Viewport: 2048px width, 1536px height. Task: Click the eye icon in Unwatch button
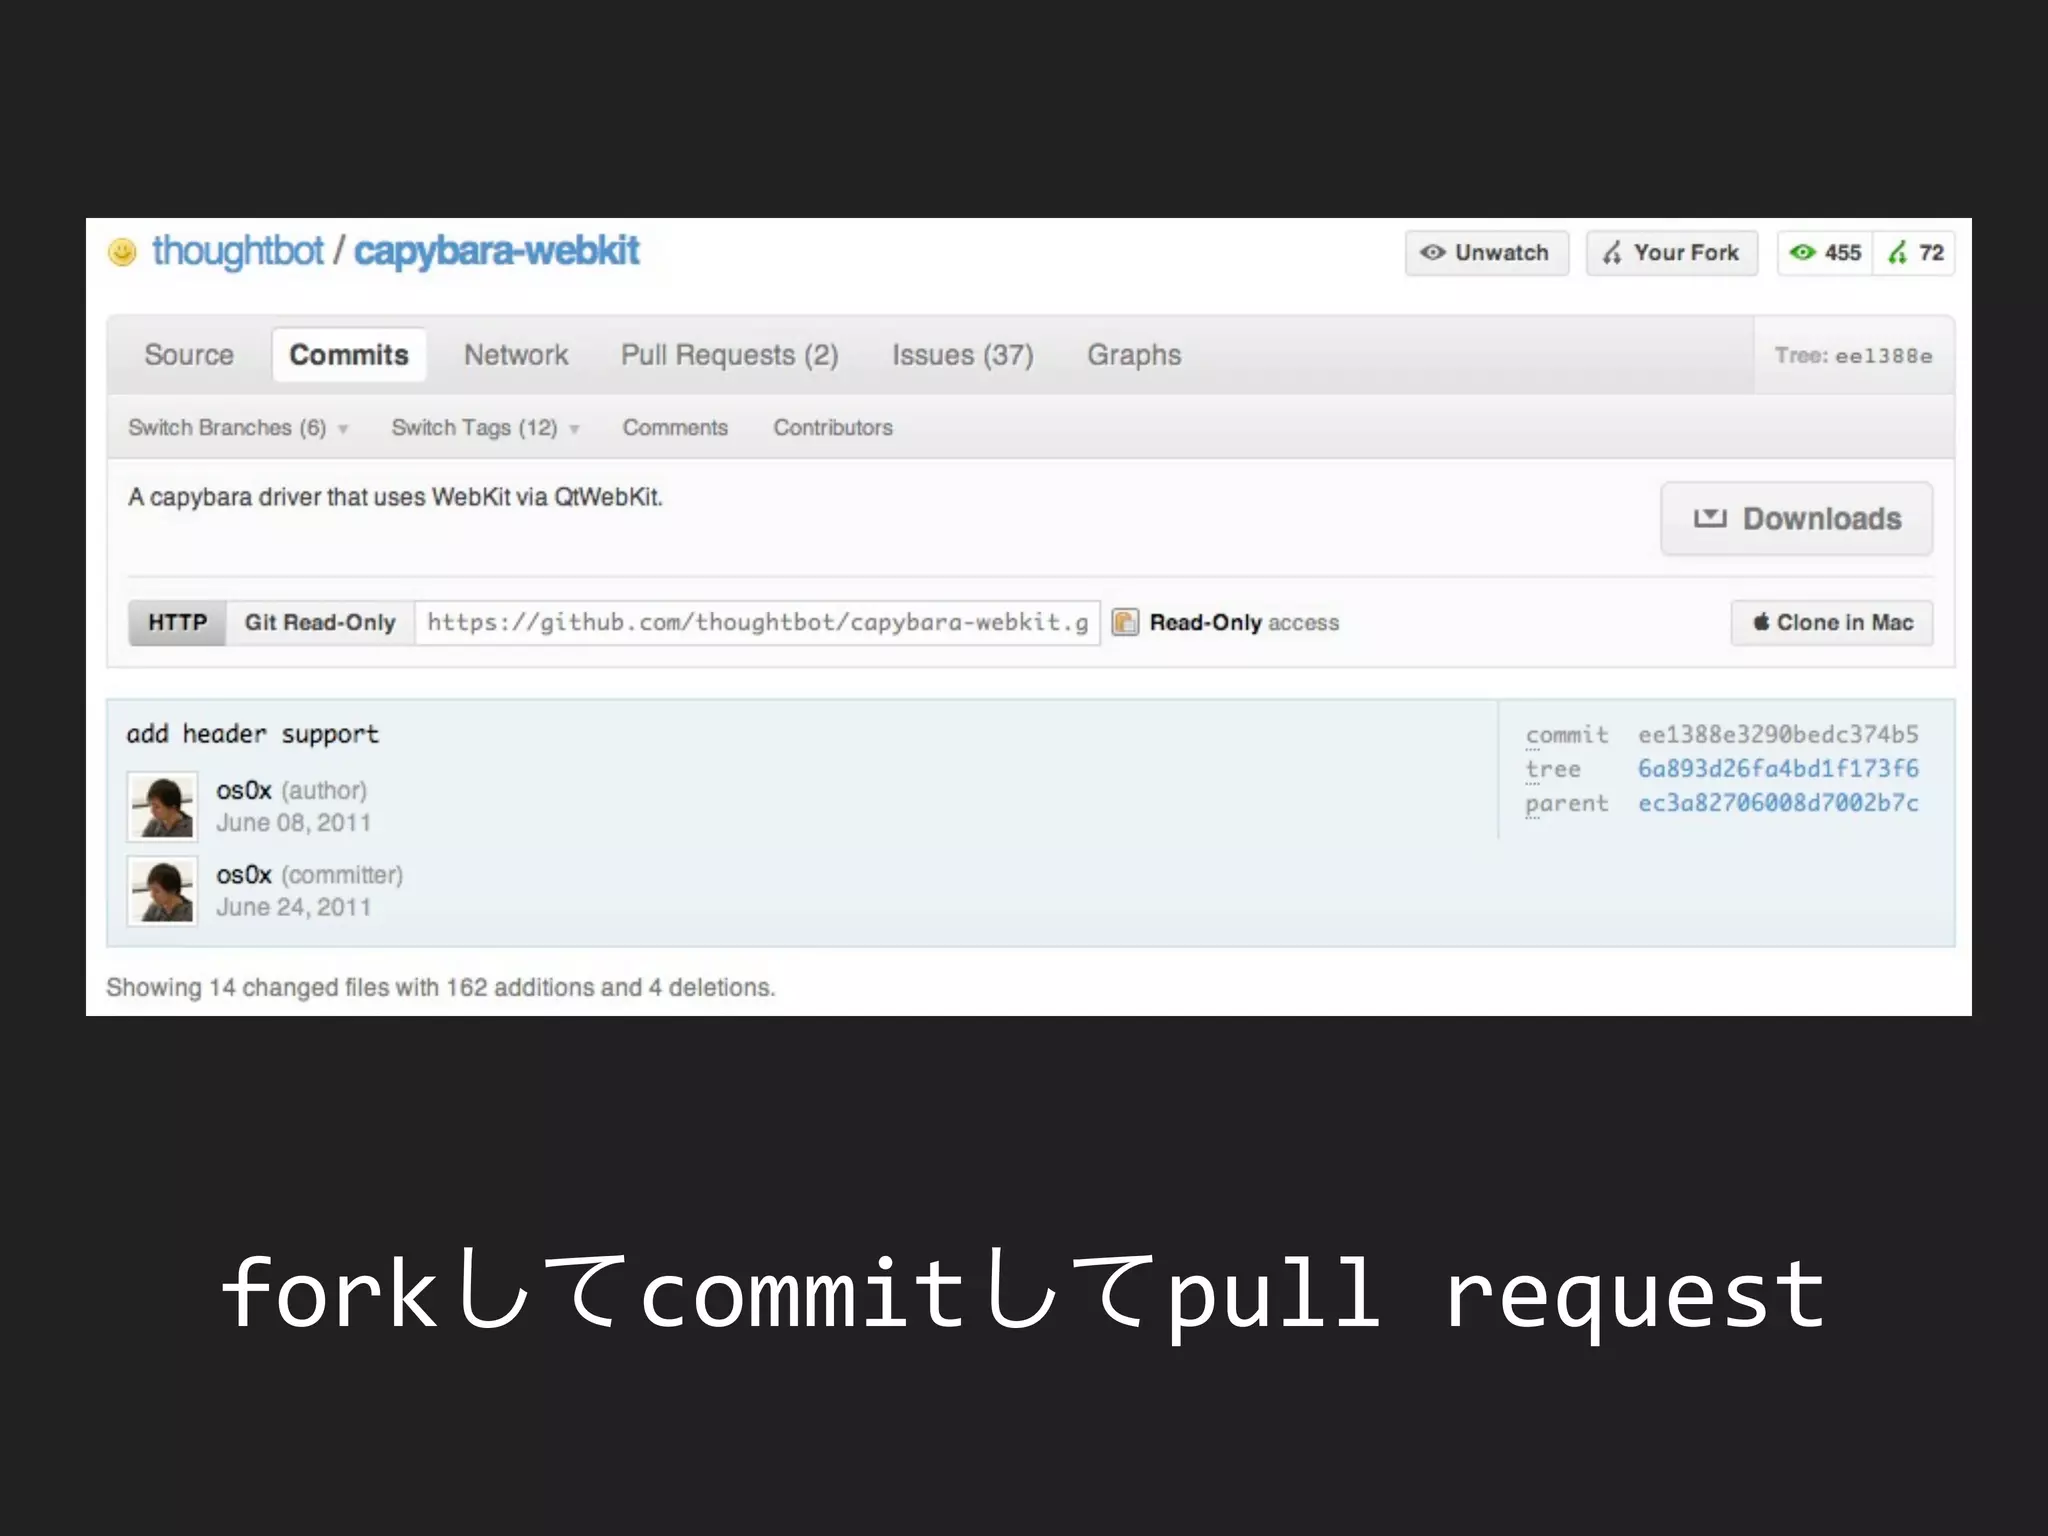click(1433, 253)
